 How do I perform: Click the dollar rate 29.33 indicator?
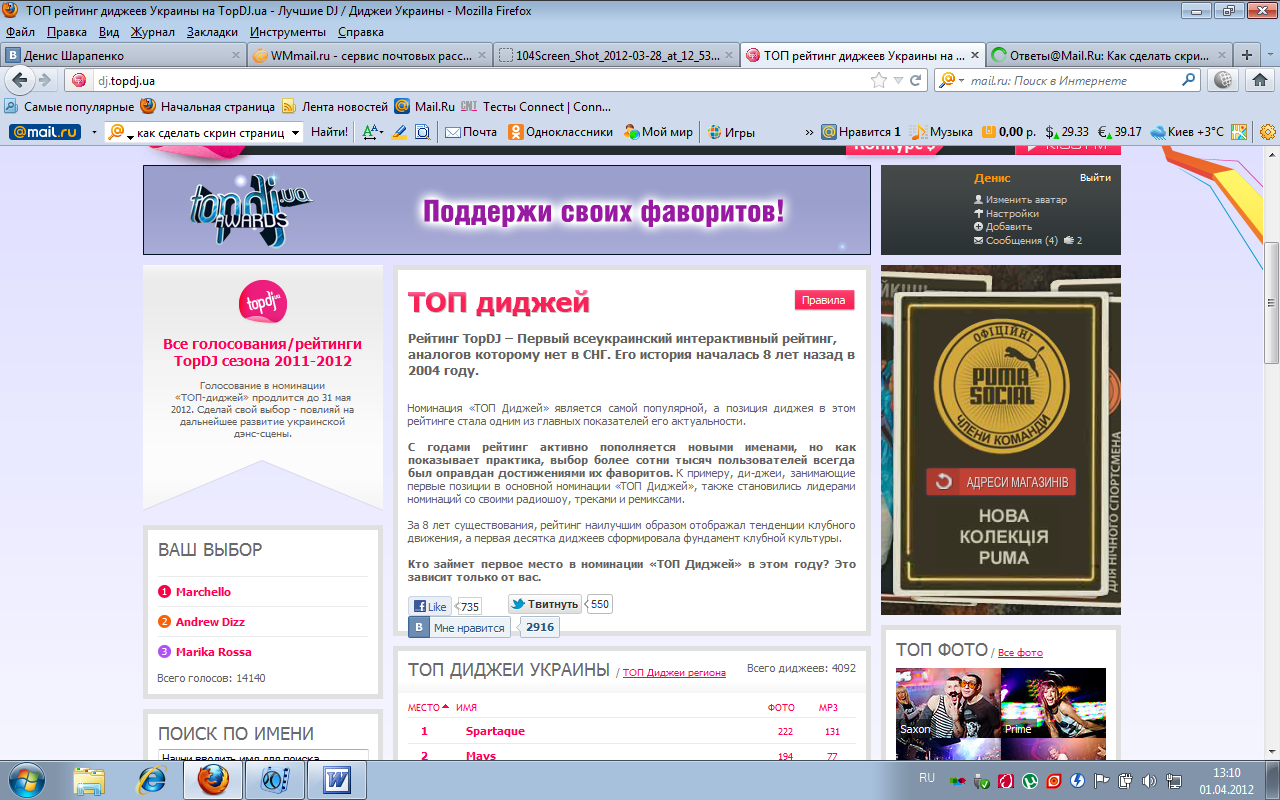[1067, 132]
